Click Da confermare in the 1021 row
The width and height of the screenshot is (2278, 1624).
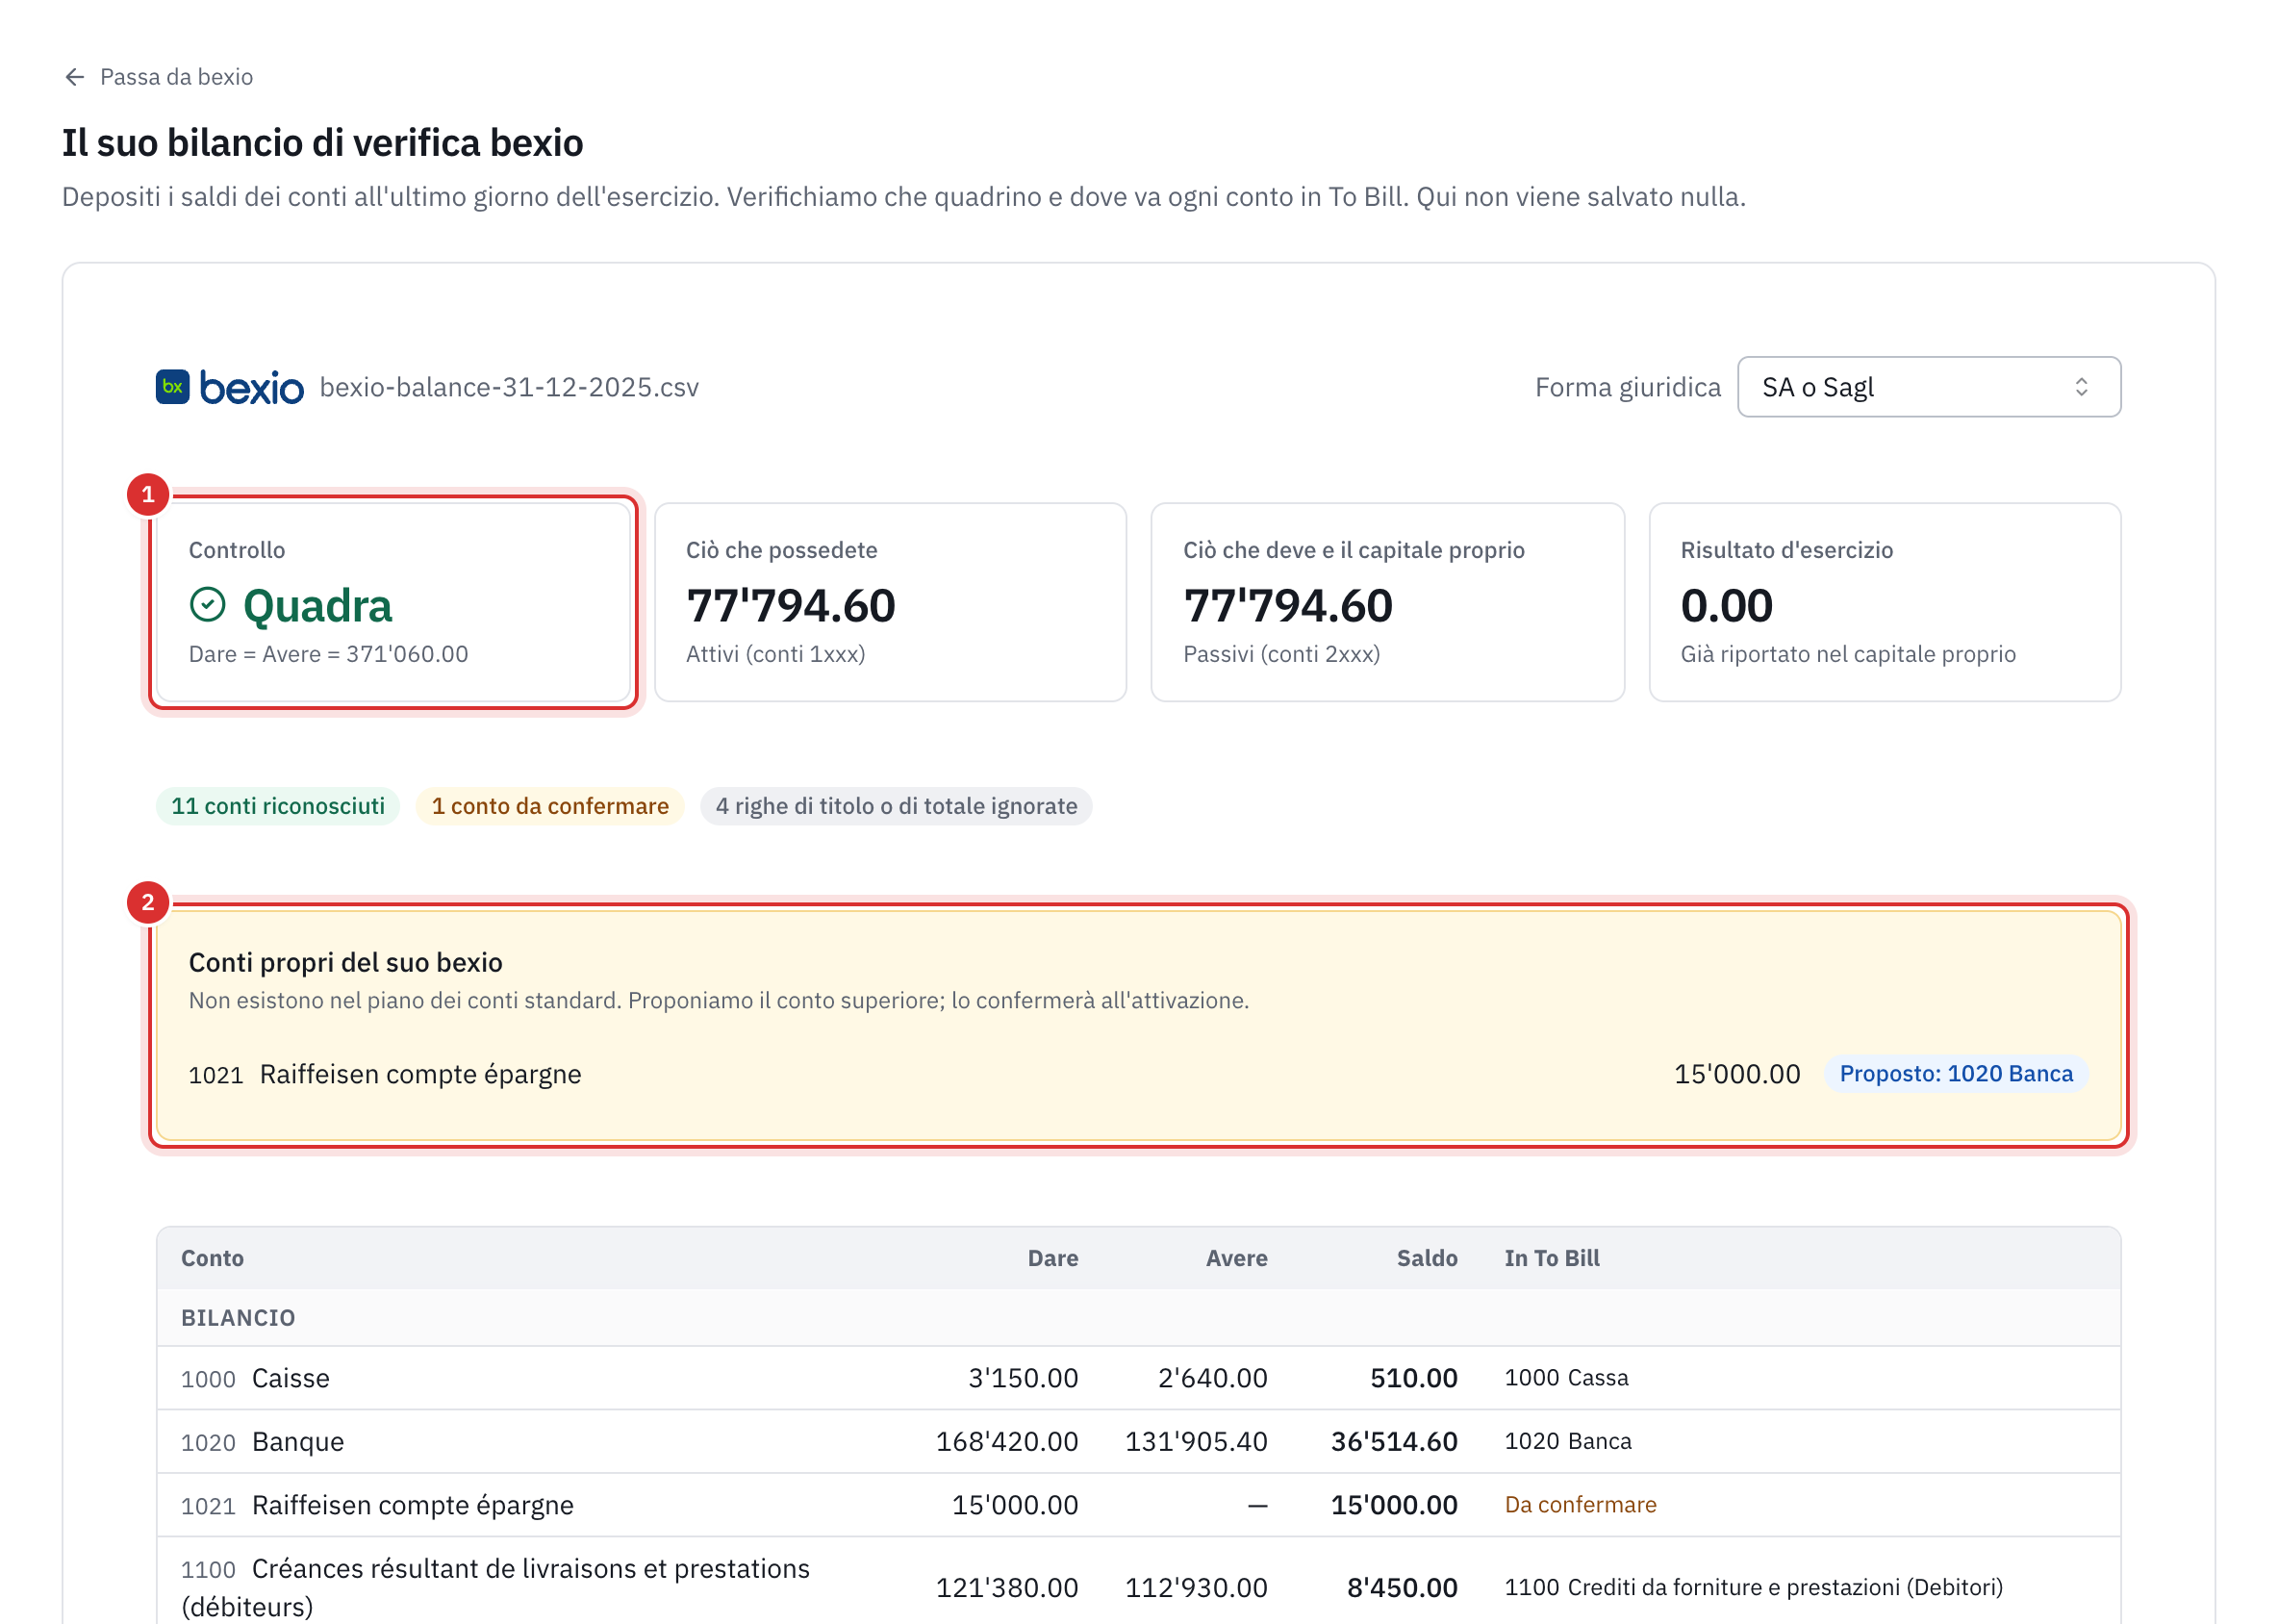click(1580, 1504)
